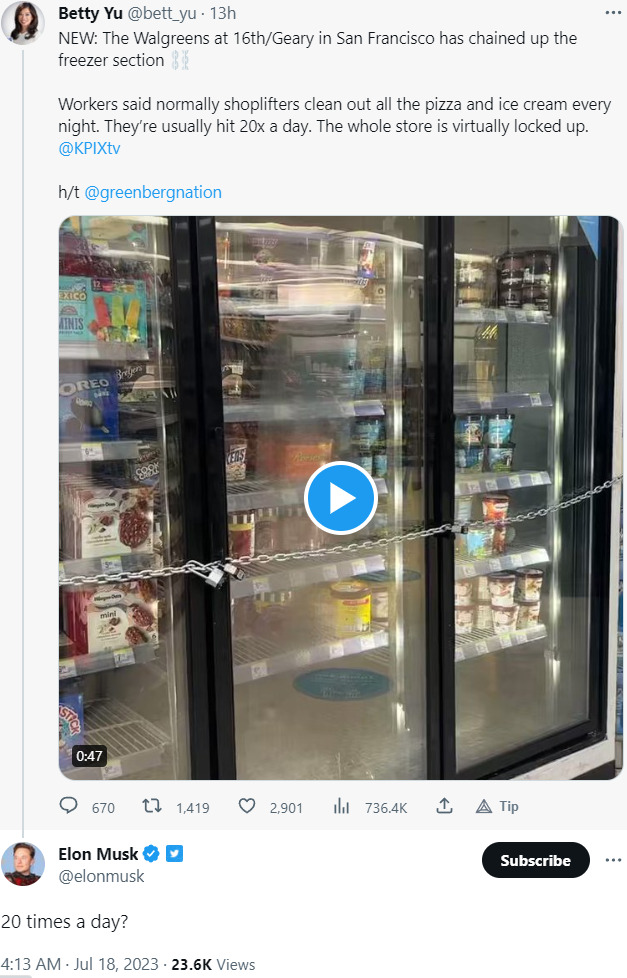This screenshot has height=978, width=627.
Task: Open the @greenbergnation mention link
Action: [x=153, y=192]
